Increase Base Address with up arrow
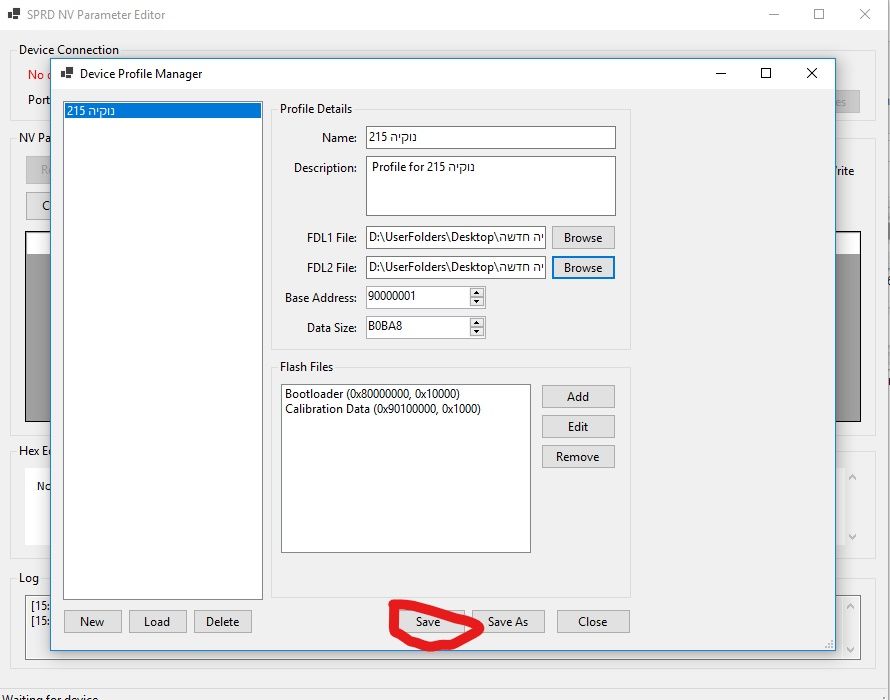Screen dimensions: 890x700 (477, 293)
